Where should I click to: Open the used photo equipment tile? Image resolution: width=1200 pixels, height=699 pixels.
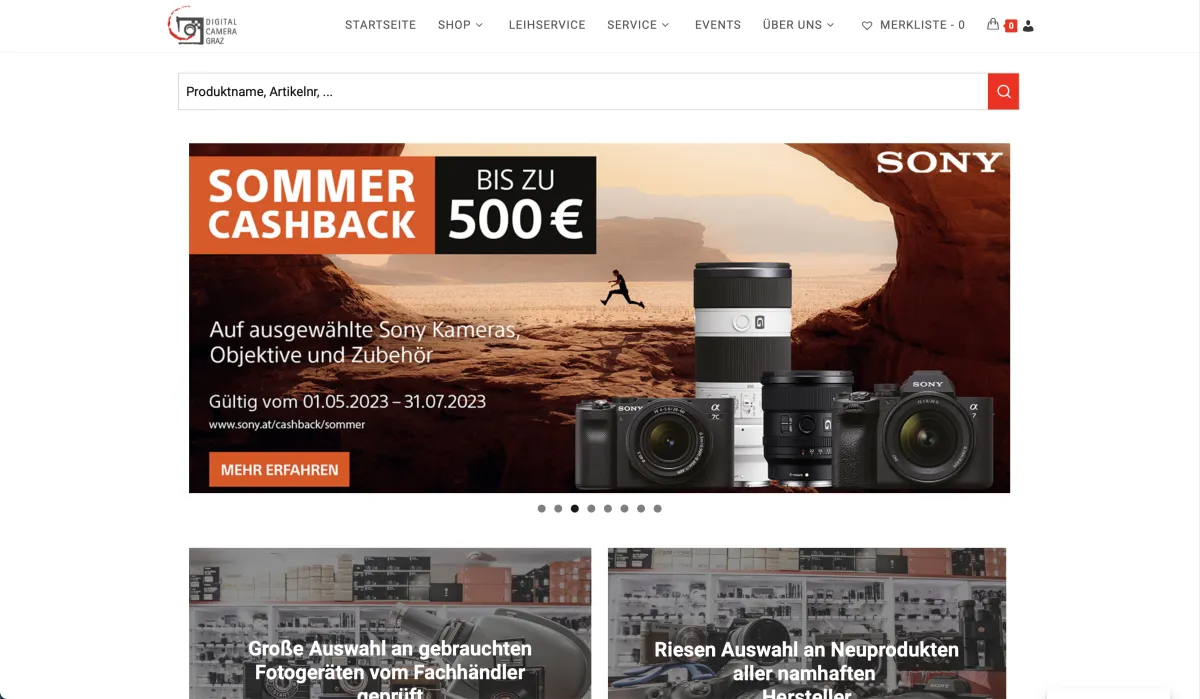point(390,623)
